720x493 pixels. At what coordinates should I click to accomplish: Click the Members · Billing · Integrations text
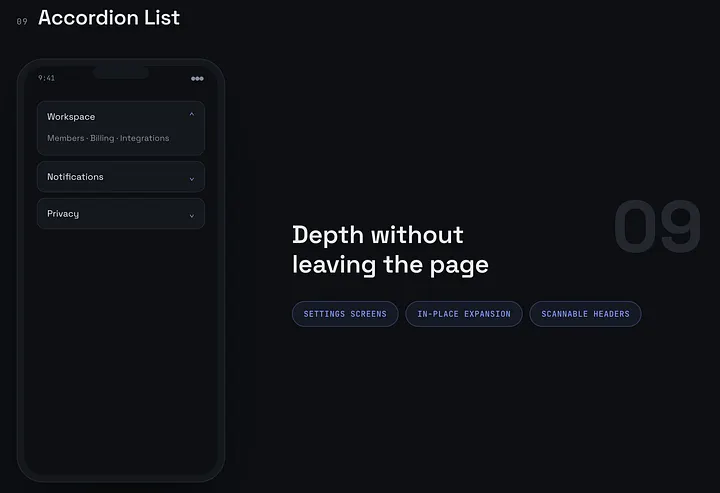[108, 138]
